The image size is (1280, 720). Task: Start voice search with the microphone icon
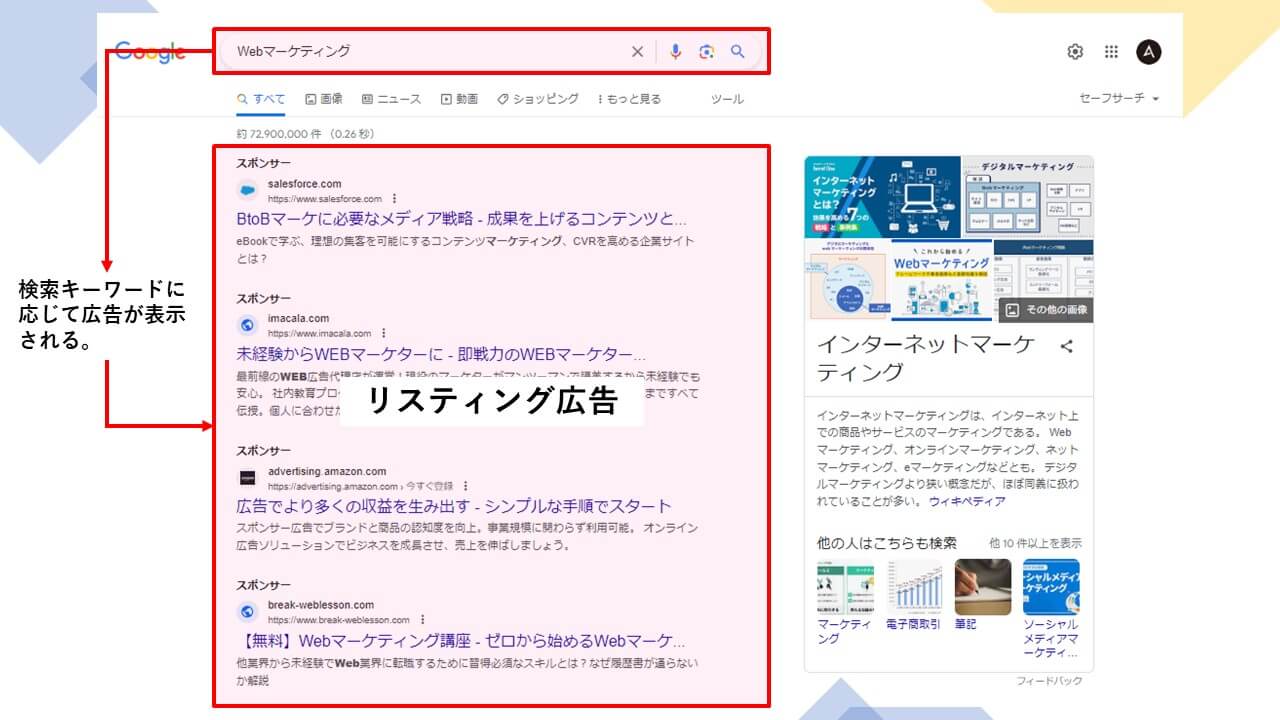click(x=675, y=52)
